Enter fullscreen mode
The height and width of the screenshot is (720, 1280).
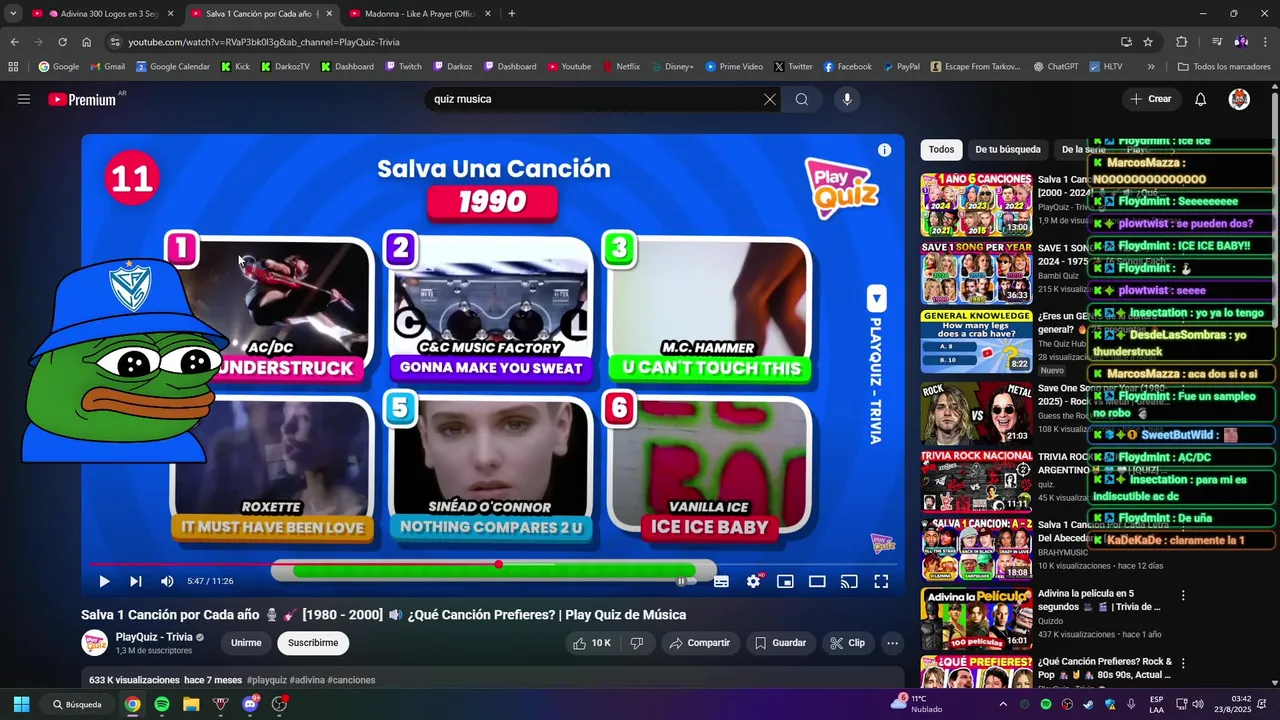tap(881, 581)
